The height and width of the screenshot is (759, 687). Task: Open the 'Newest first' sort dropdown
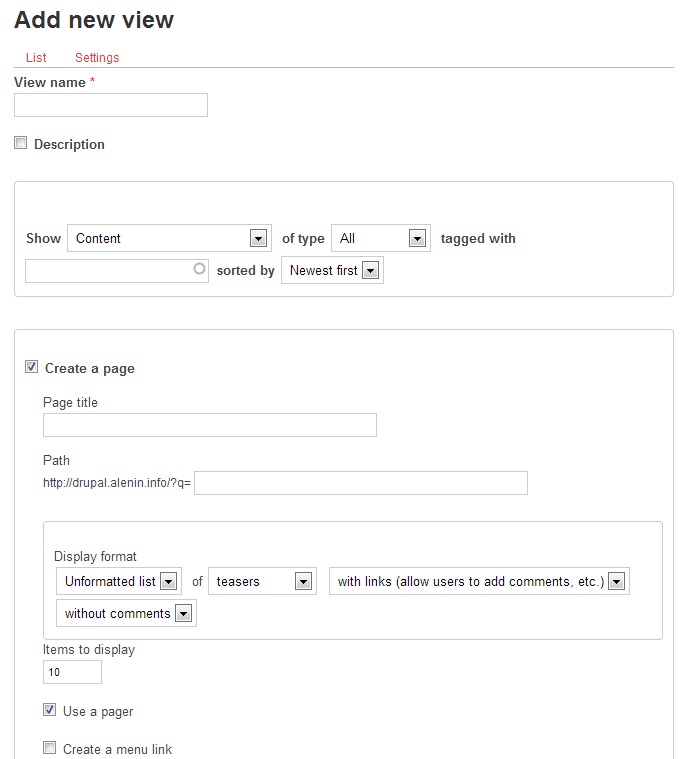(333, 270)
